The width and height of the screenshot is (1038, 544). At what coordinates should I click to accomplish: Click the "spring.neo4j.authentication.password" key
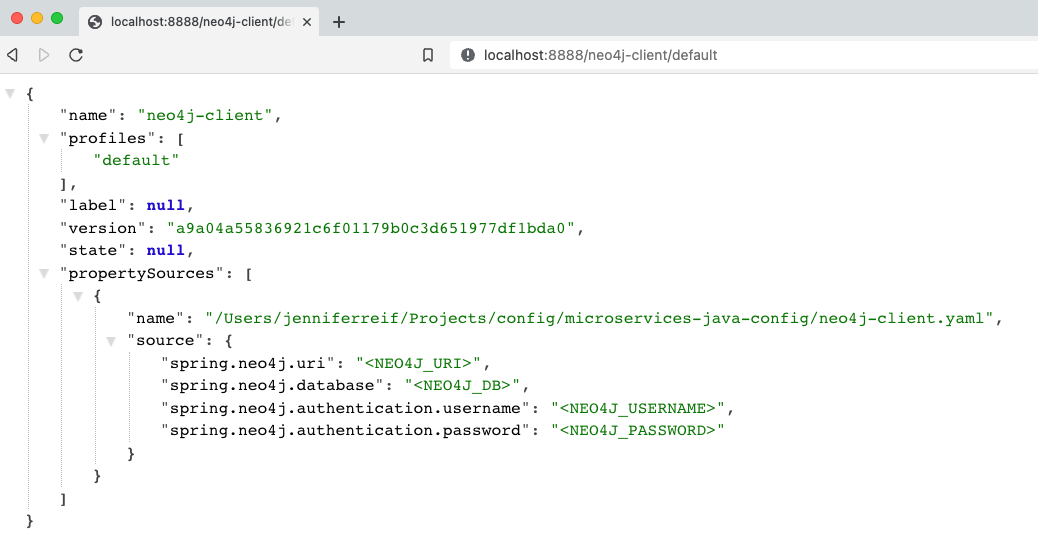pyautogui.click(x=345, y=430)
